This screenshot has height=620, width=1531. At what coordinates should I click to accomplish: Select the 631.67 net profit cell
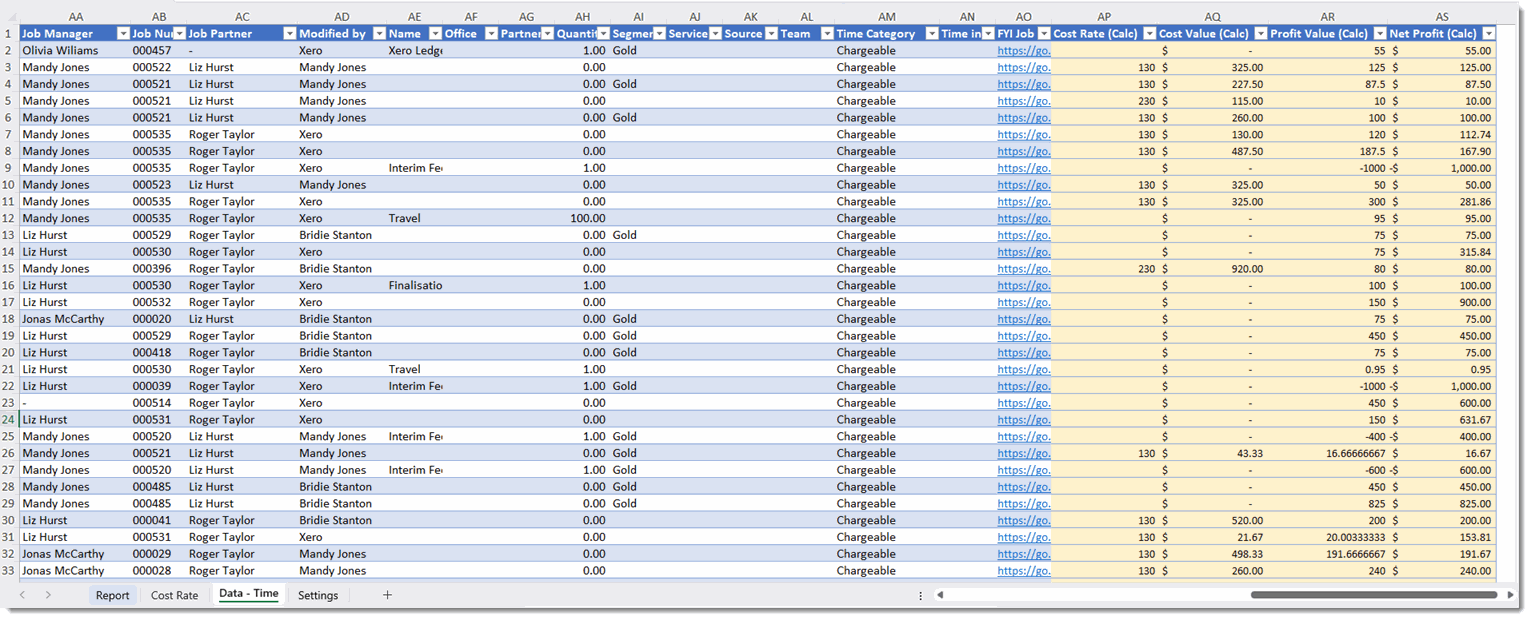1442,420
